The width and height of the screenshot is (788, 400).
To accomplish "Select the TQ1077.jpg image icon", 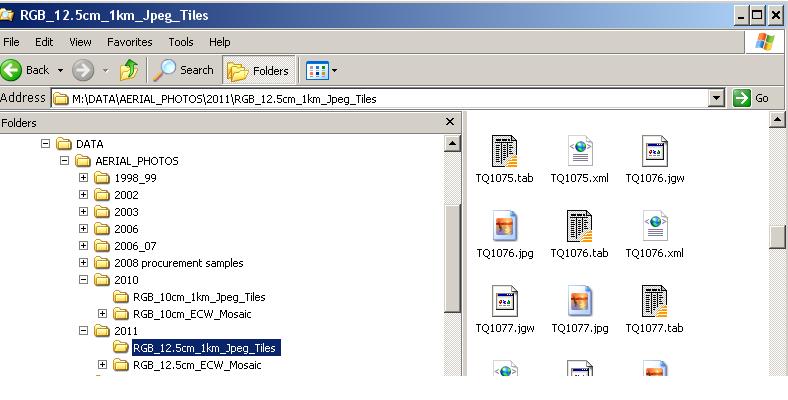I will coord(580,301).
